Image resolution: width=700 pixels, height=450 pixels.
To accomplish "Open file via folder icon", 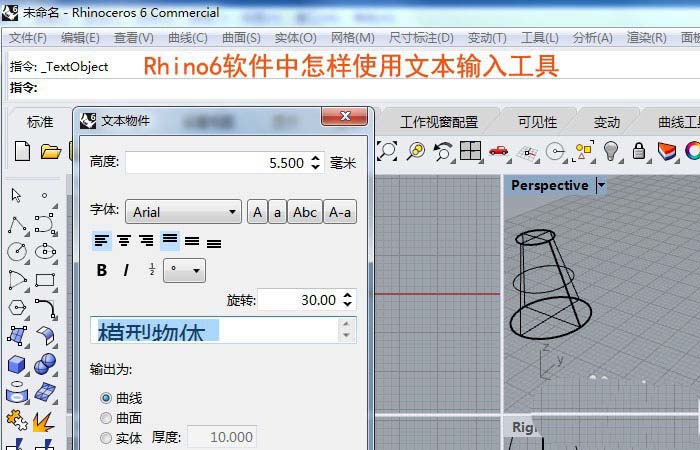I will (x=50, y=152).
